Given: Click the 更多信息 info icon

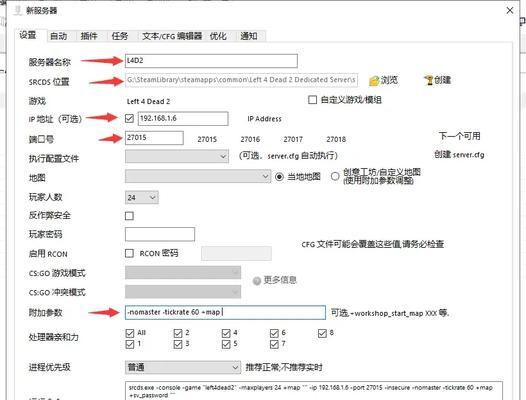Looking at the screenshot, I should (257, 281).
